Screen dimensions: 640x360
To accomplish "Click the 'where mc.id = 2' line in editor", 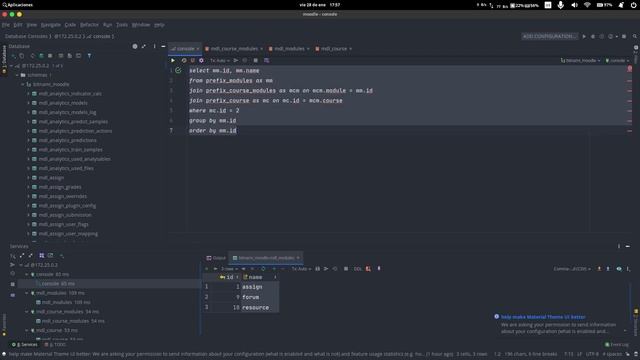I will (214, 111).
